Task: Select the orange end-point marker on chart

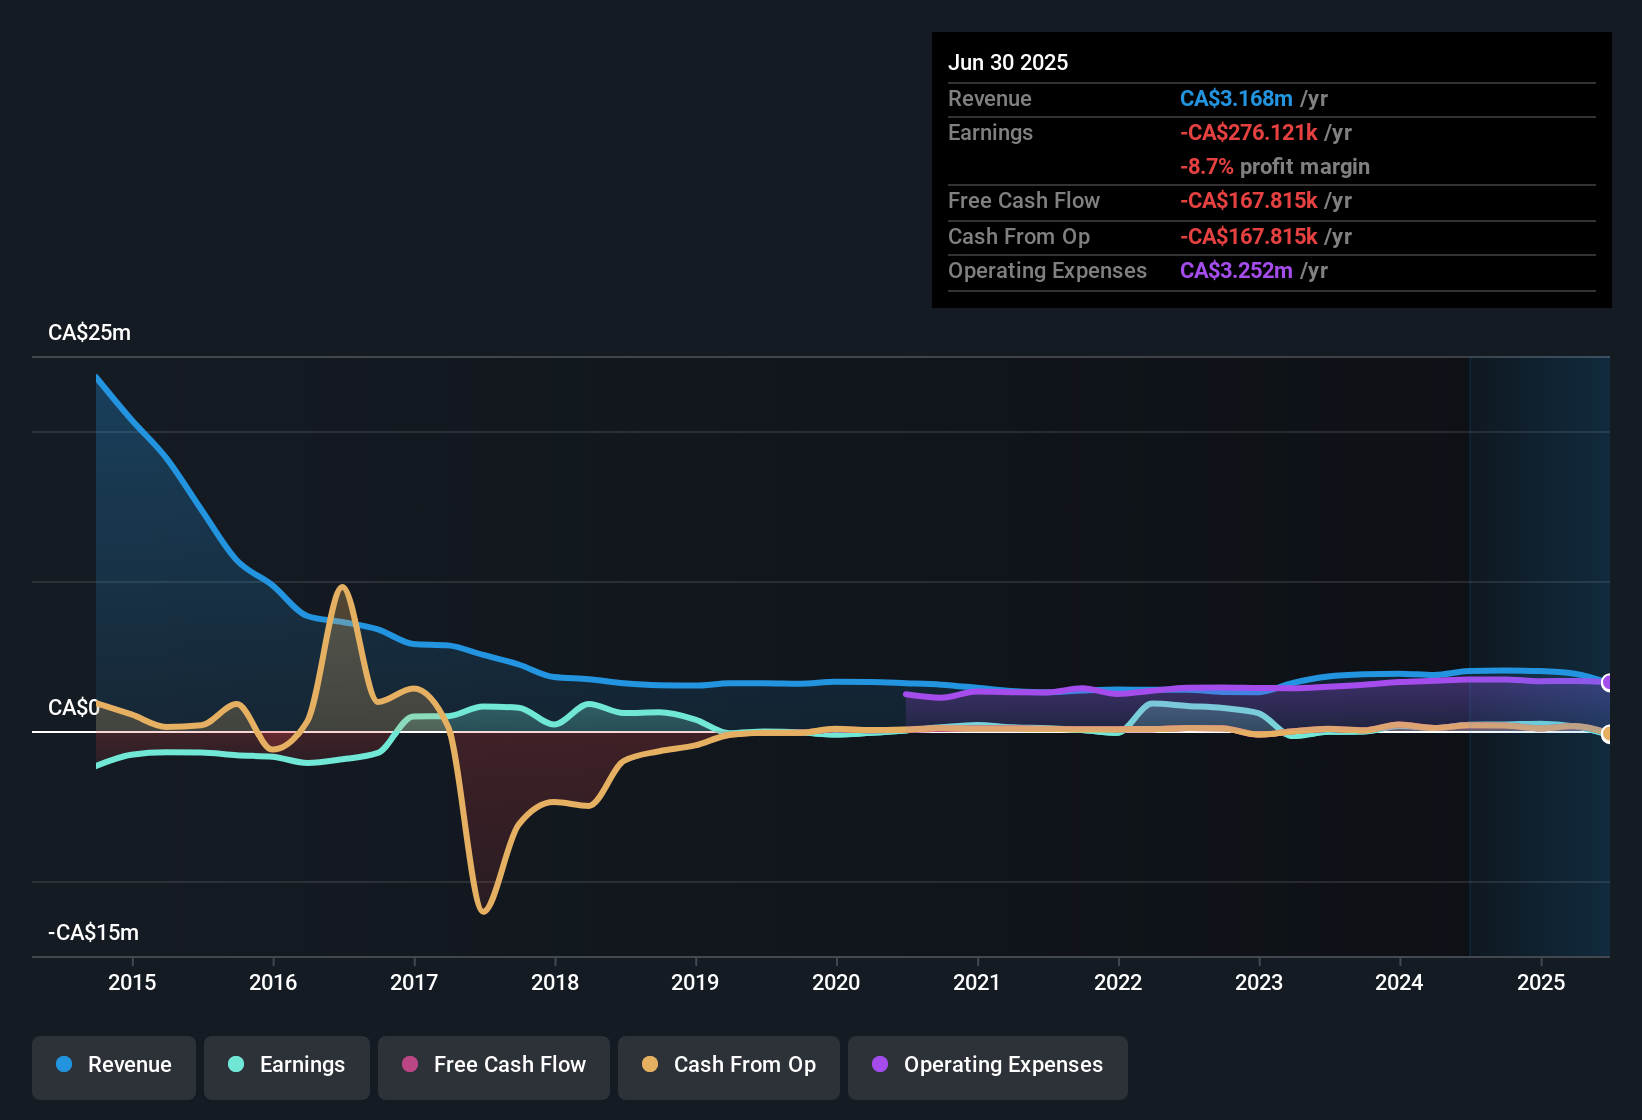Action: click(x=1607, y=734)
